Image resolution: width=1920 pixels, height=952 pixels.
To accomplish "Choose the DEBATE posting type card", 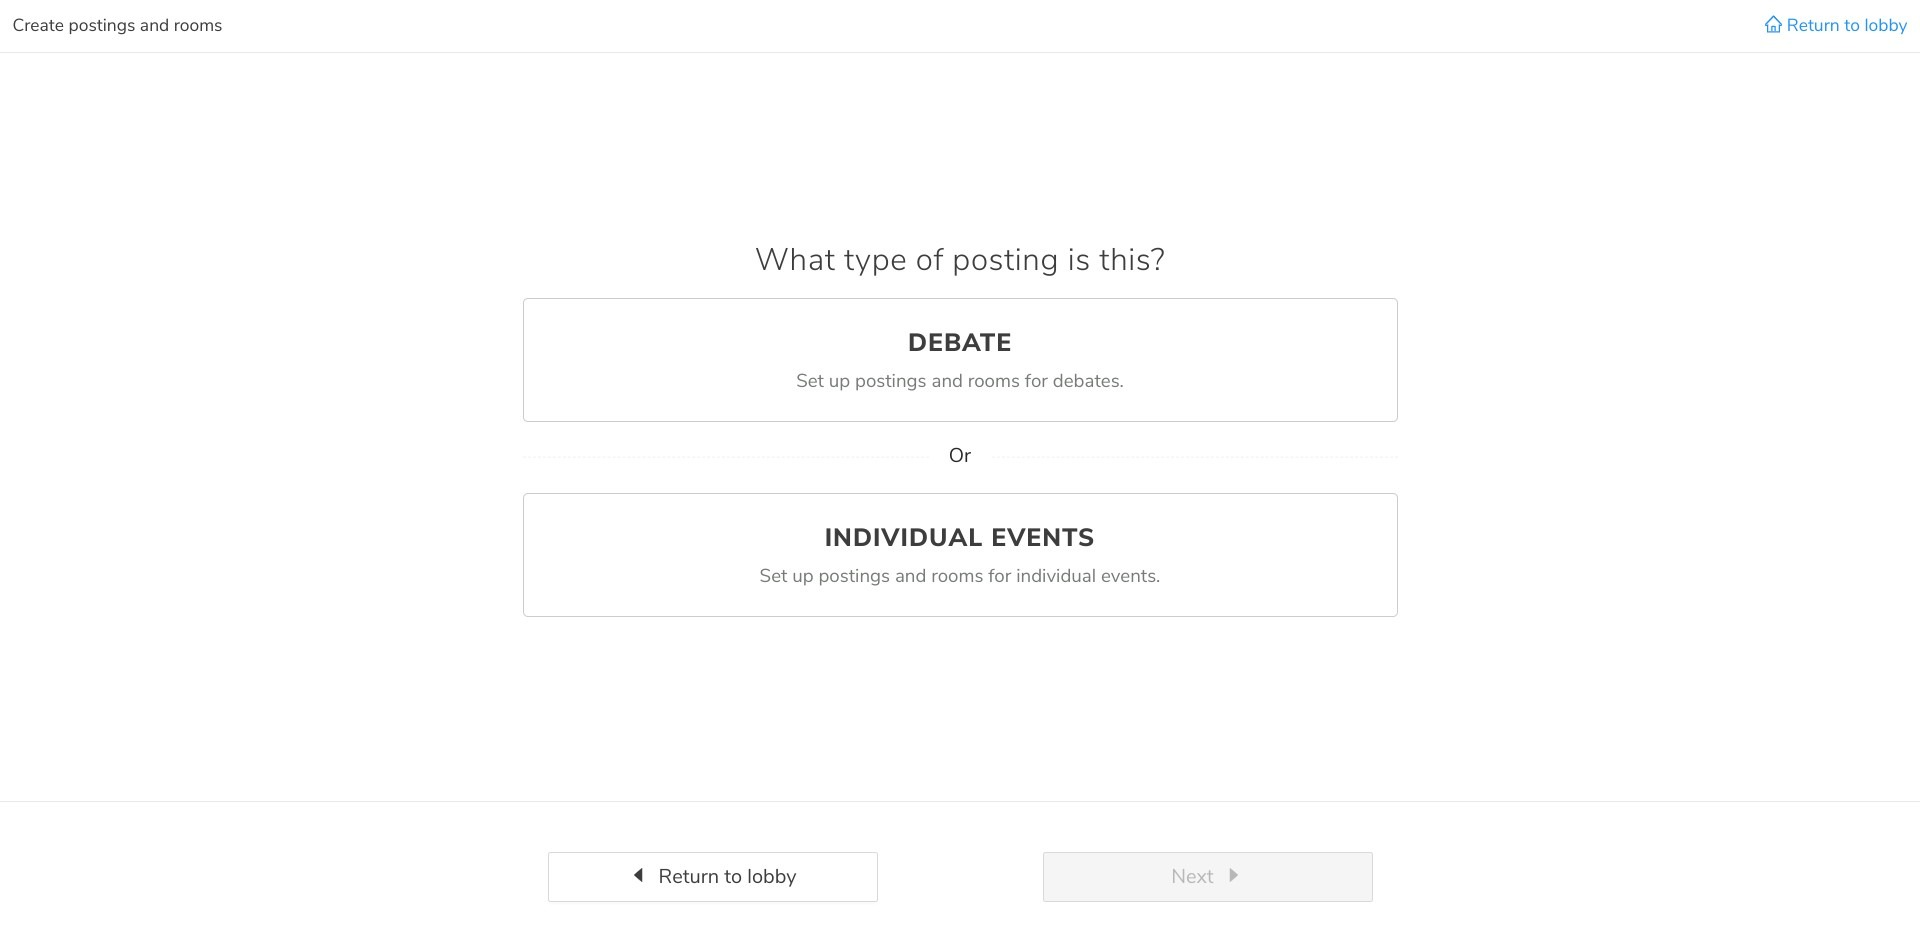I will click(x=960, y=360).
